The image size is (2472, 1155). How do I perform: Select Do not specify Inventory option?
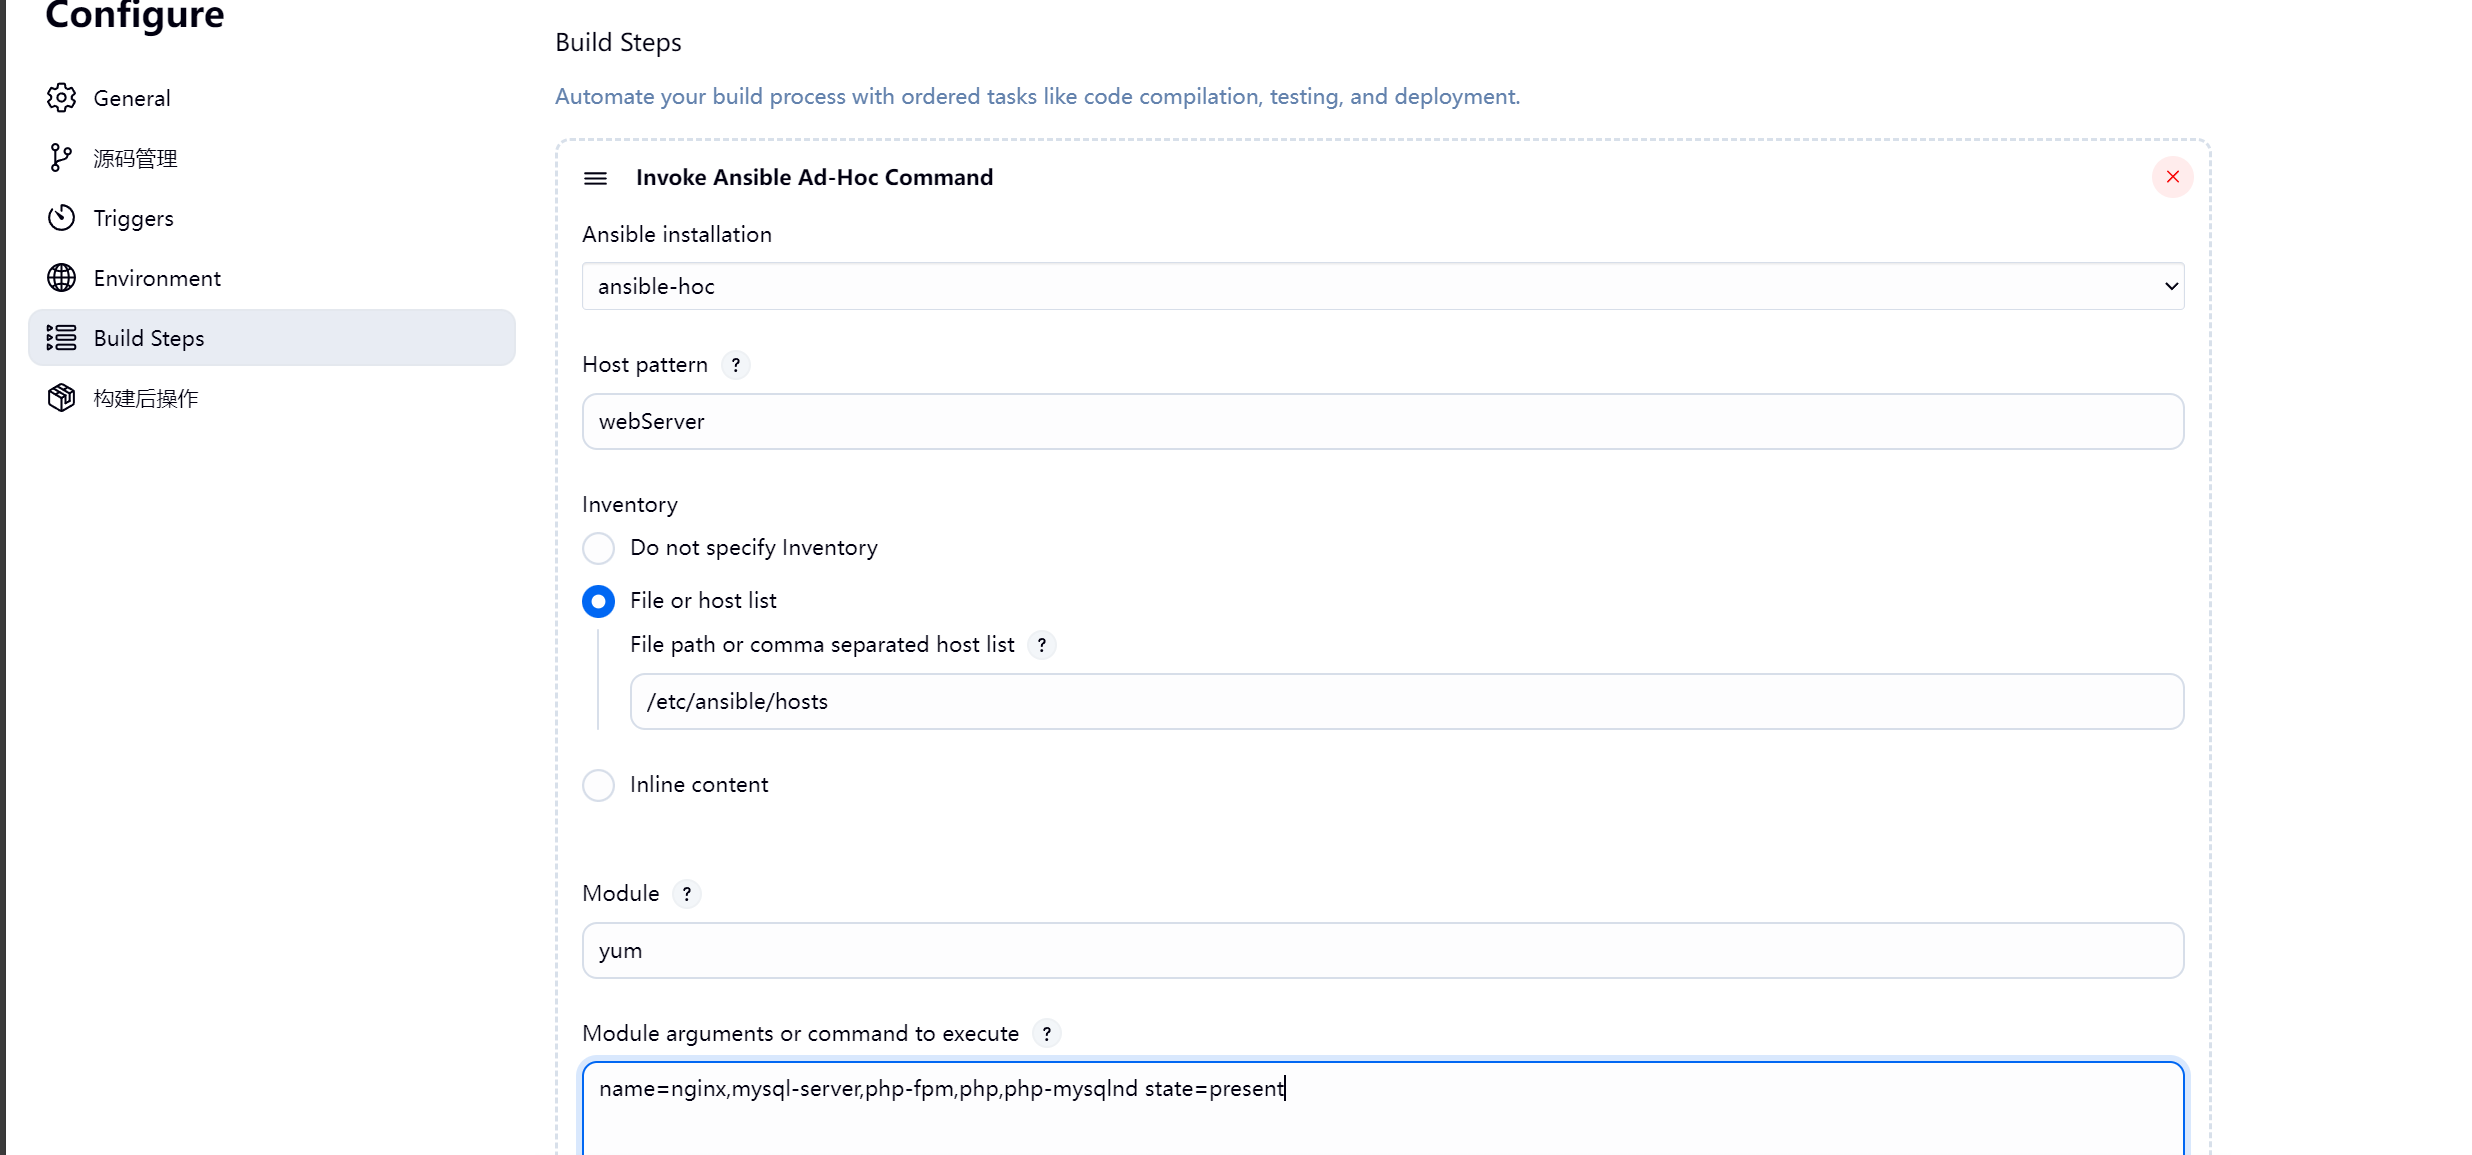click(598, 548)
